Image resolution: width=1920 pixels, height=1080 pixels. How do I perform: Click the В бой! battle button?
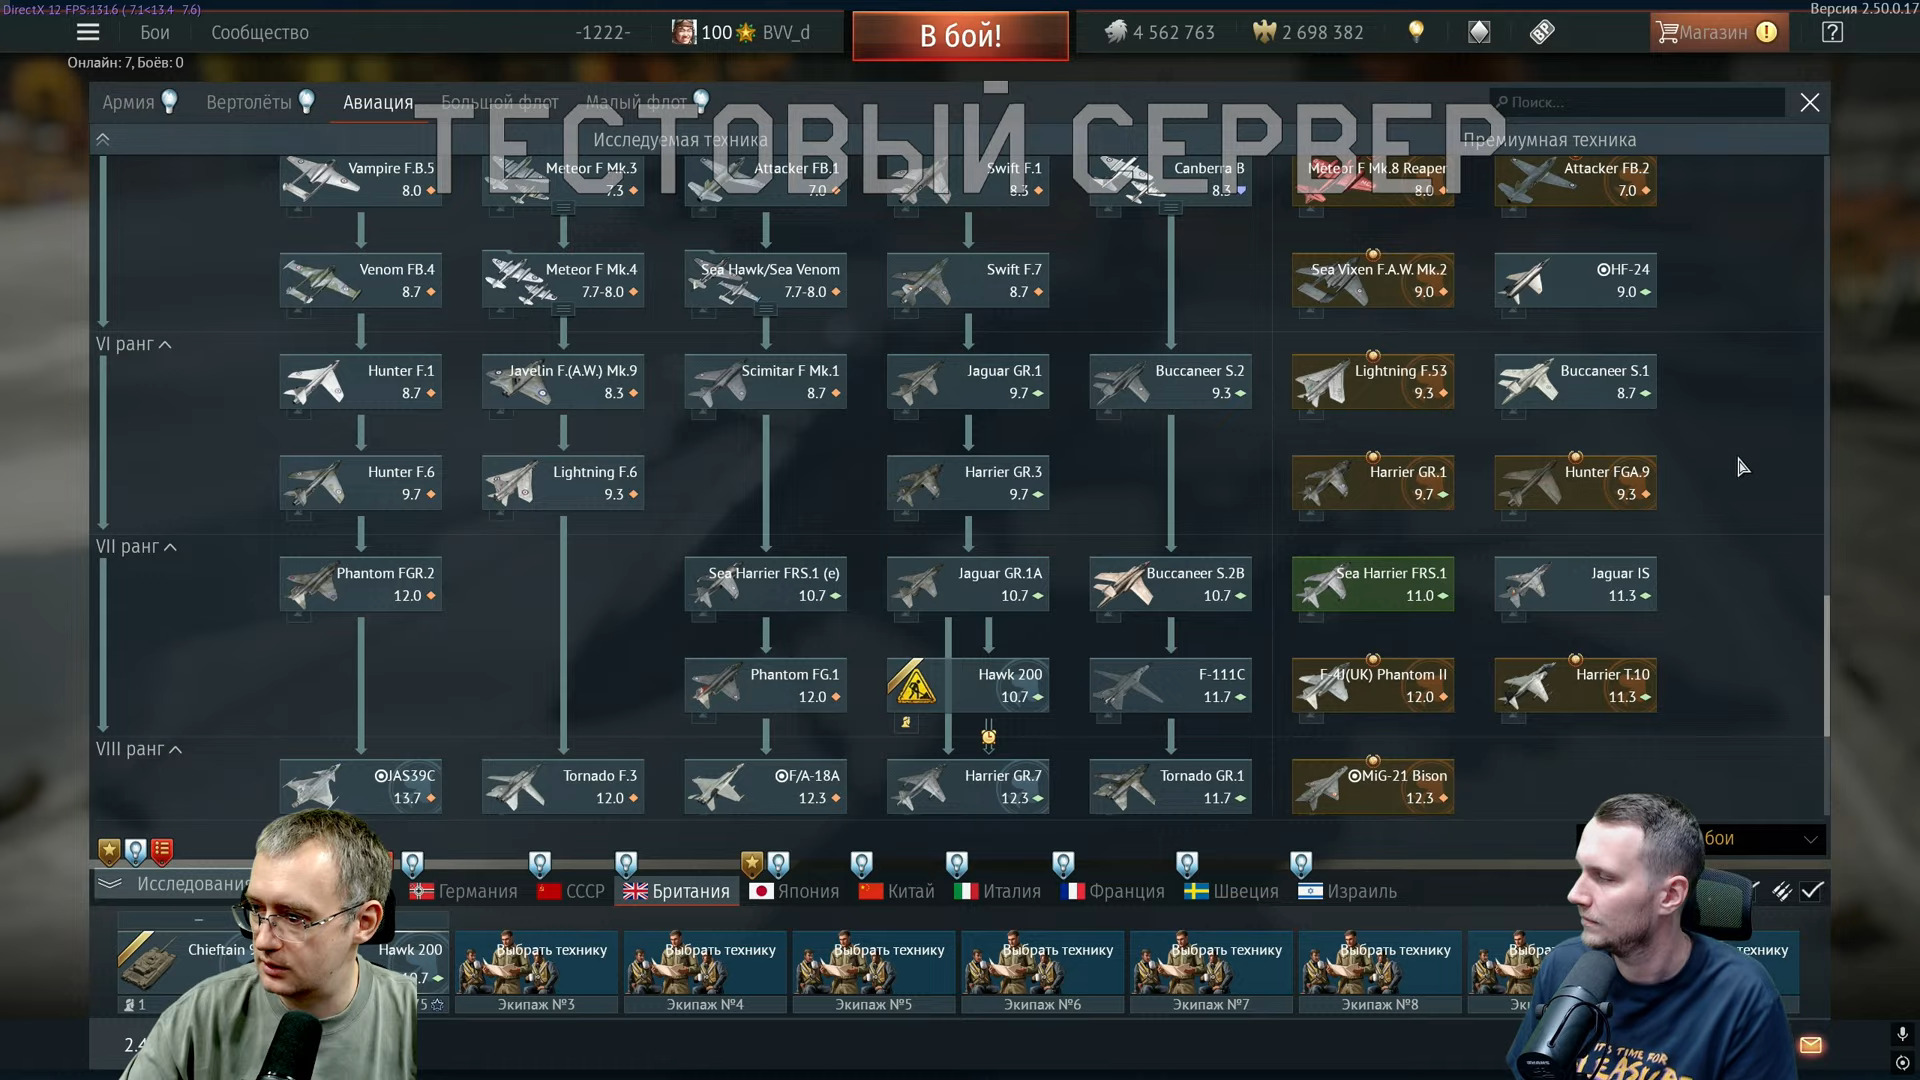960,36
